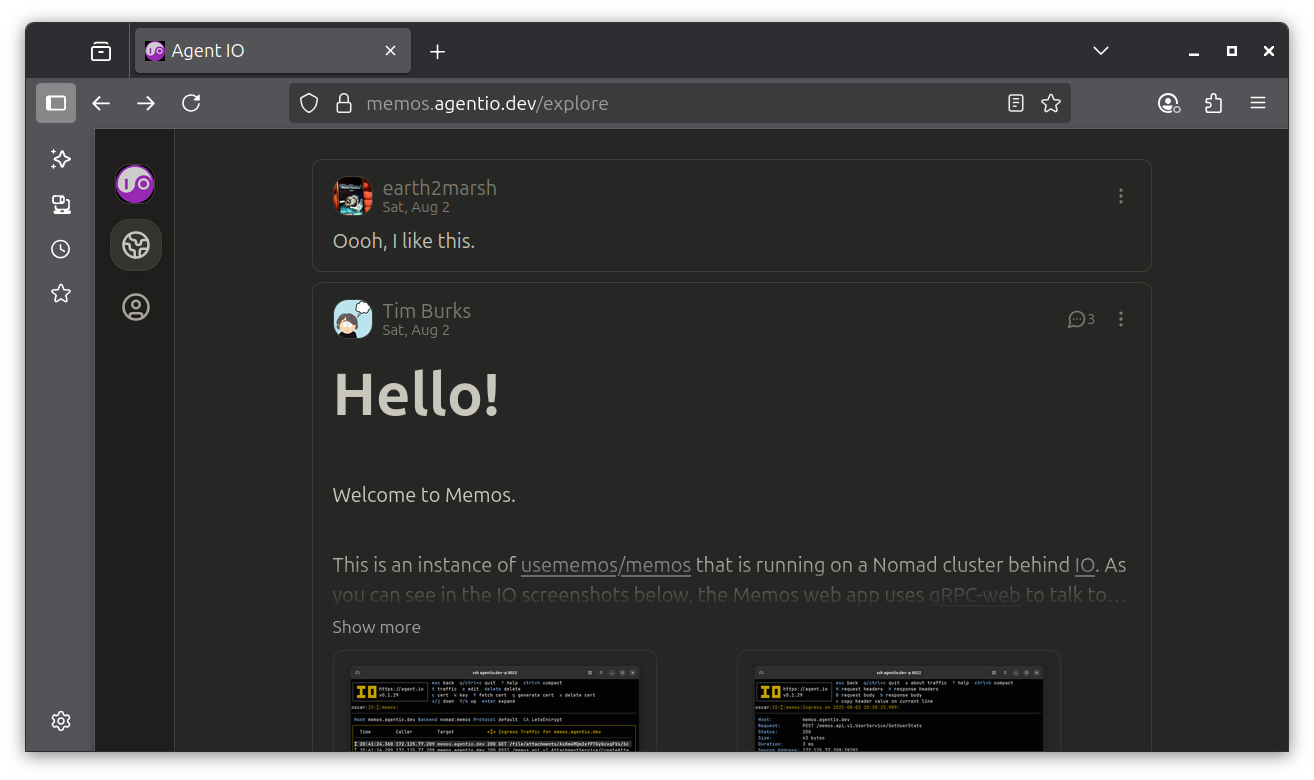Bookmark this page with the star
1314x780 pixels.
[x=1050, y=103]
